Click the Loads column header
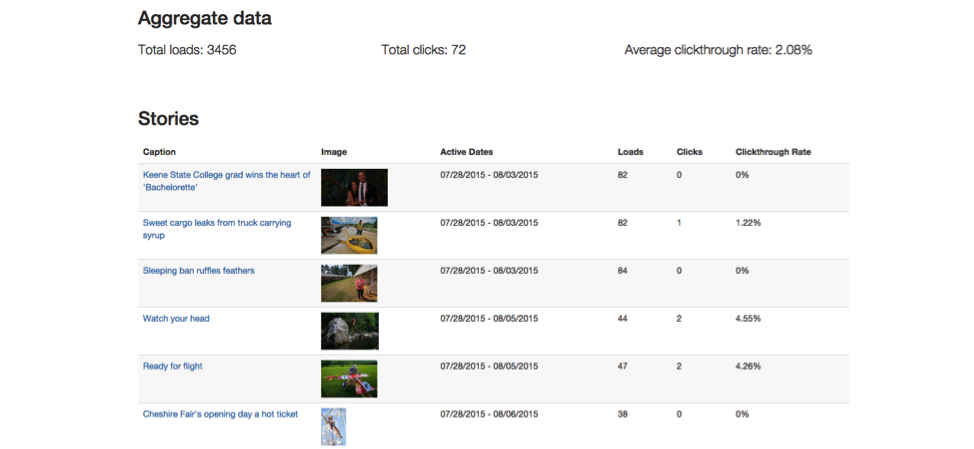974x449 pixels. 630,152
